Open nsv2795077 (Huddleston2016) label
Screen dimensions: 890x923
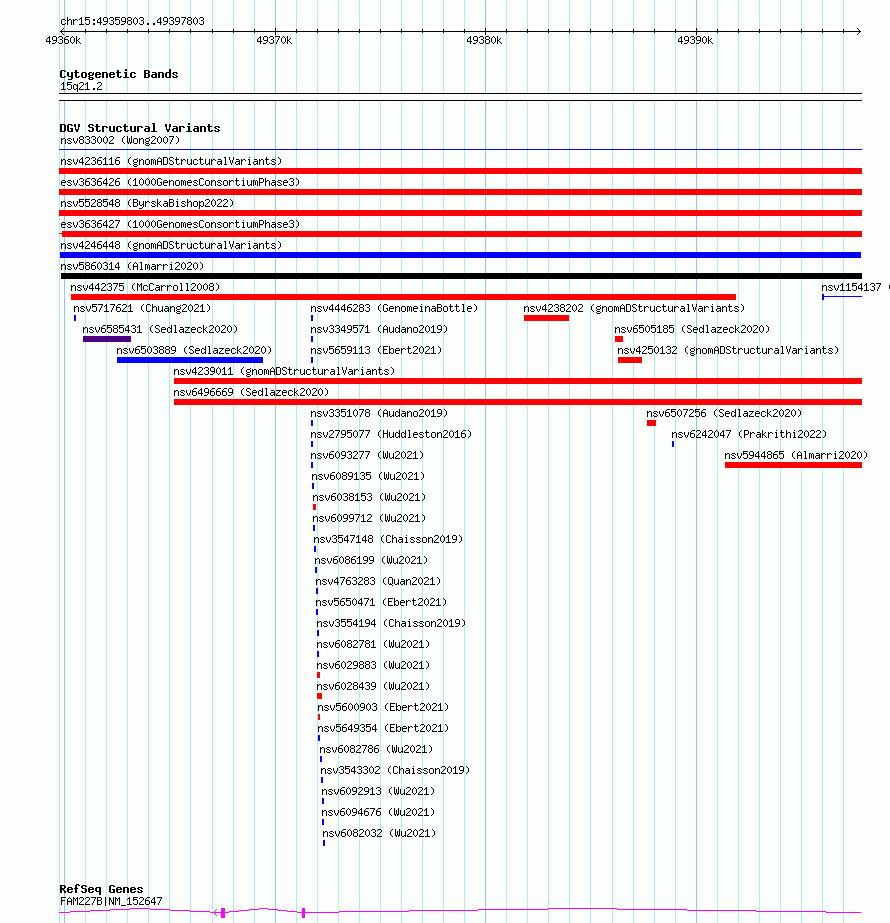pyautogui.click(x=391, y=434)
